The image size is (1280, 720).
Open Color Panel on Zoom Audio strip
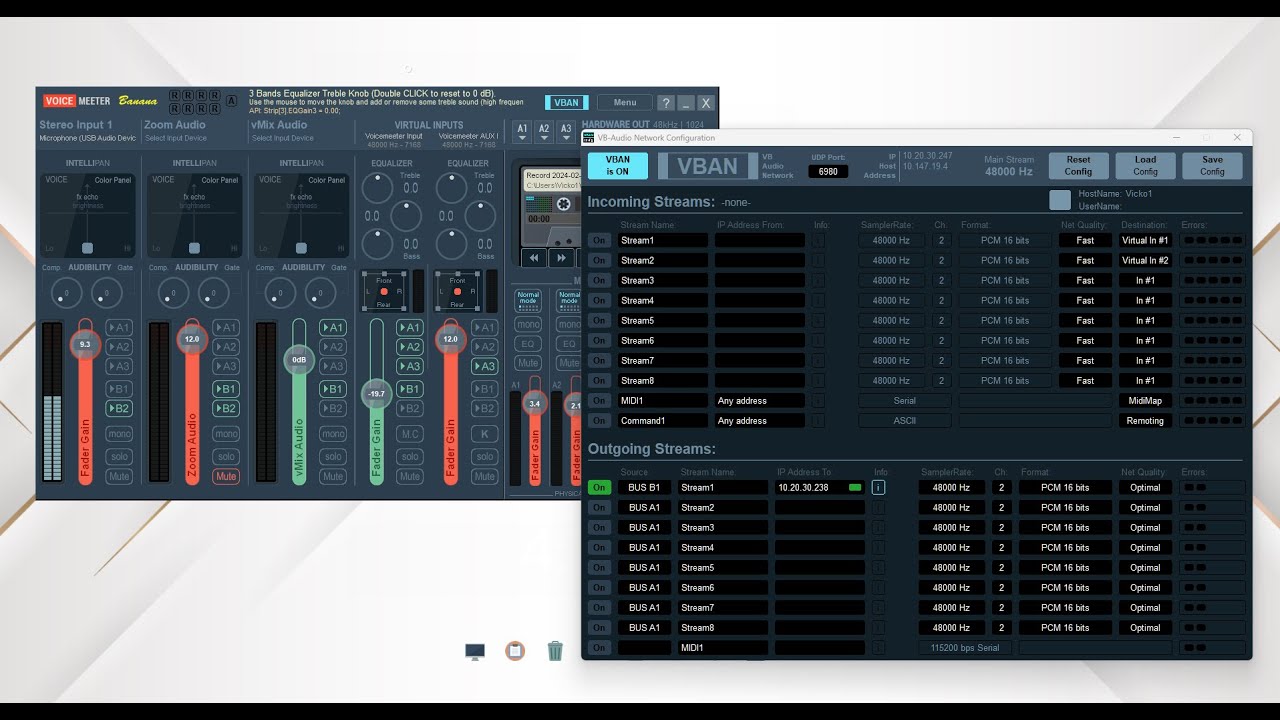[x=219, y=180]
